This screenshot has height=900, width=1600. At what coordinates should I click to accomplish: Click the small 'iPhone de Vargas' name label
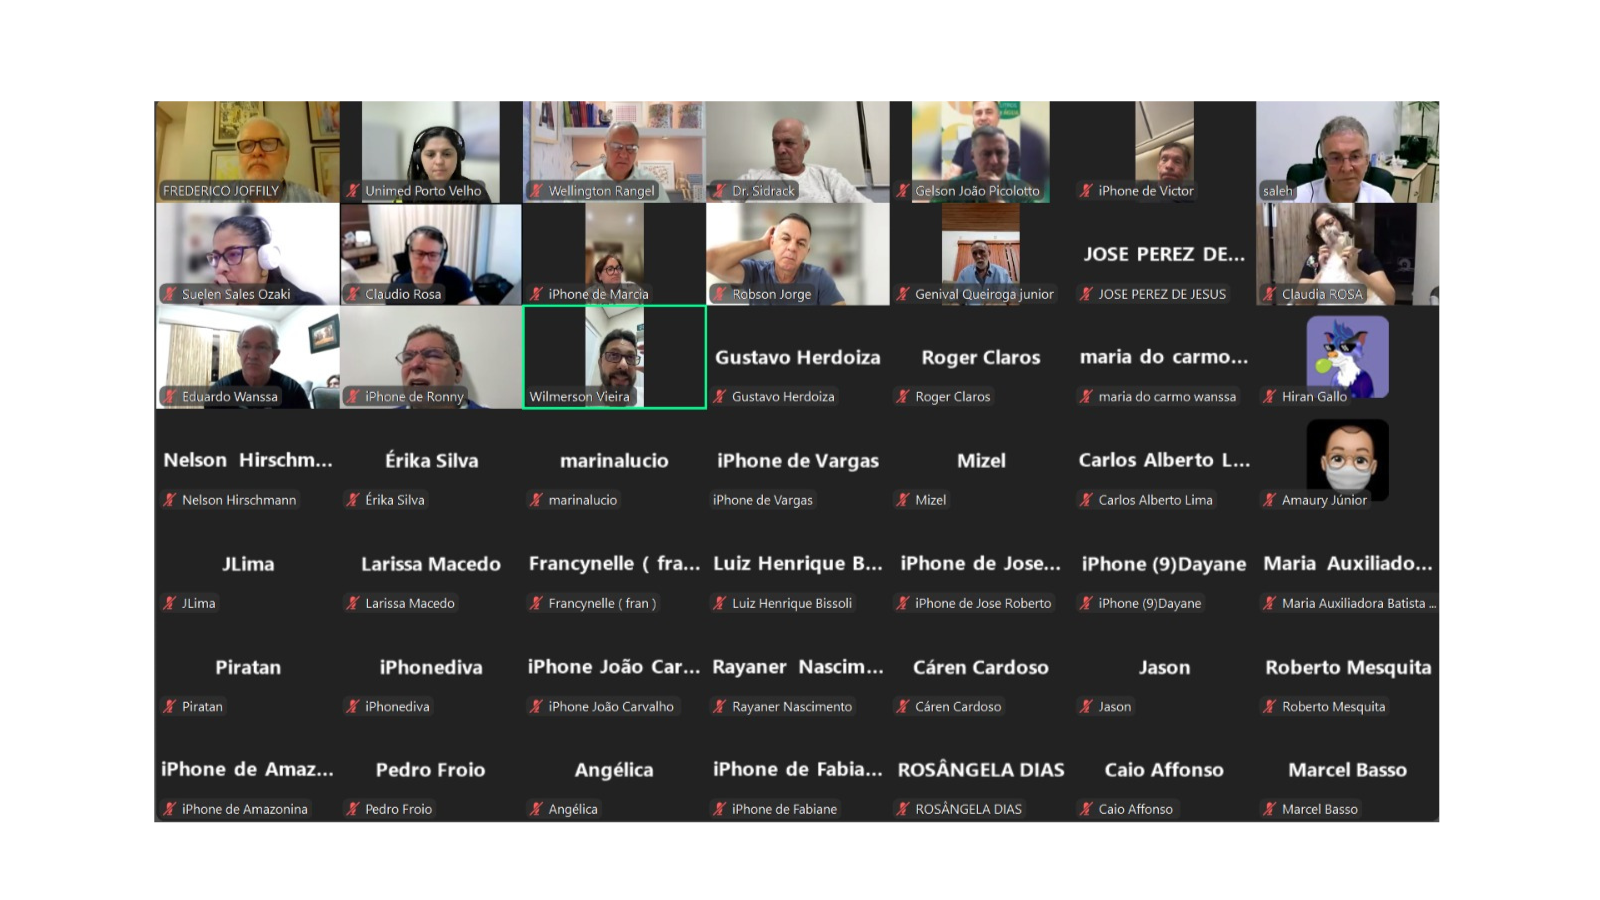763,500
